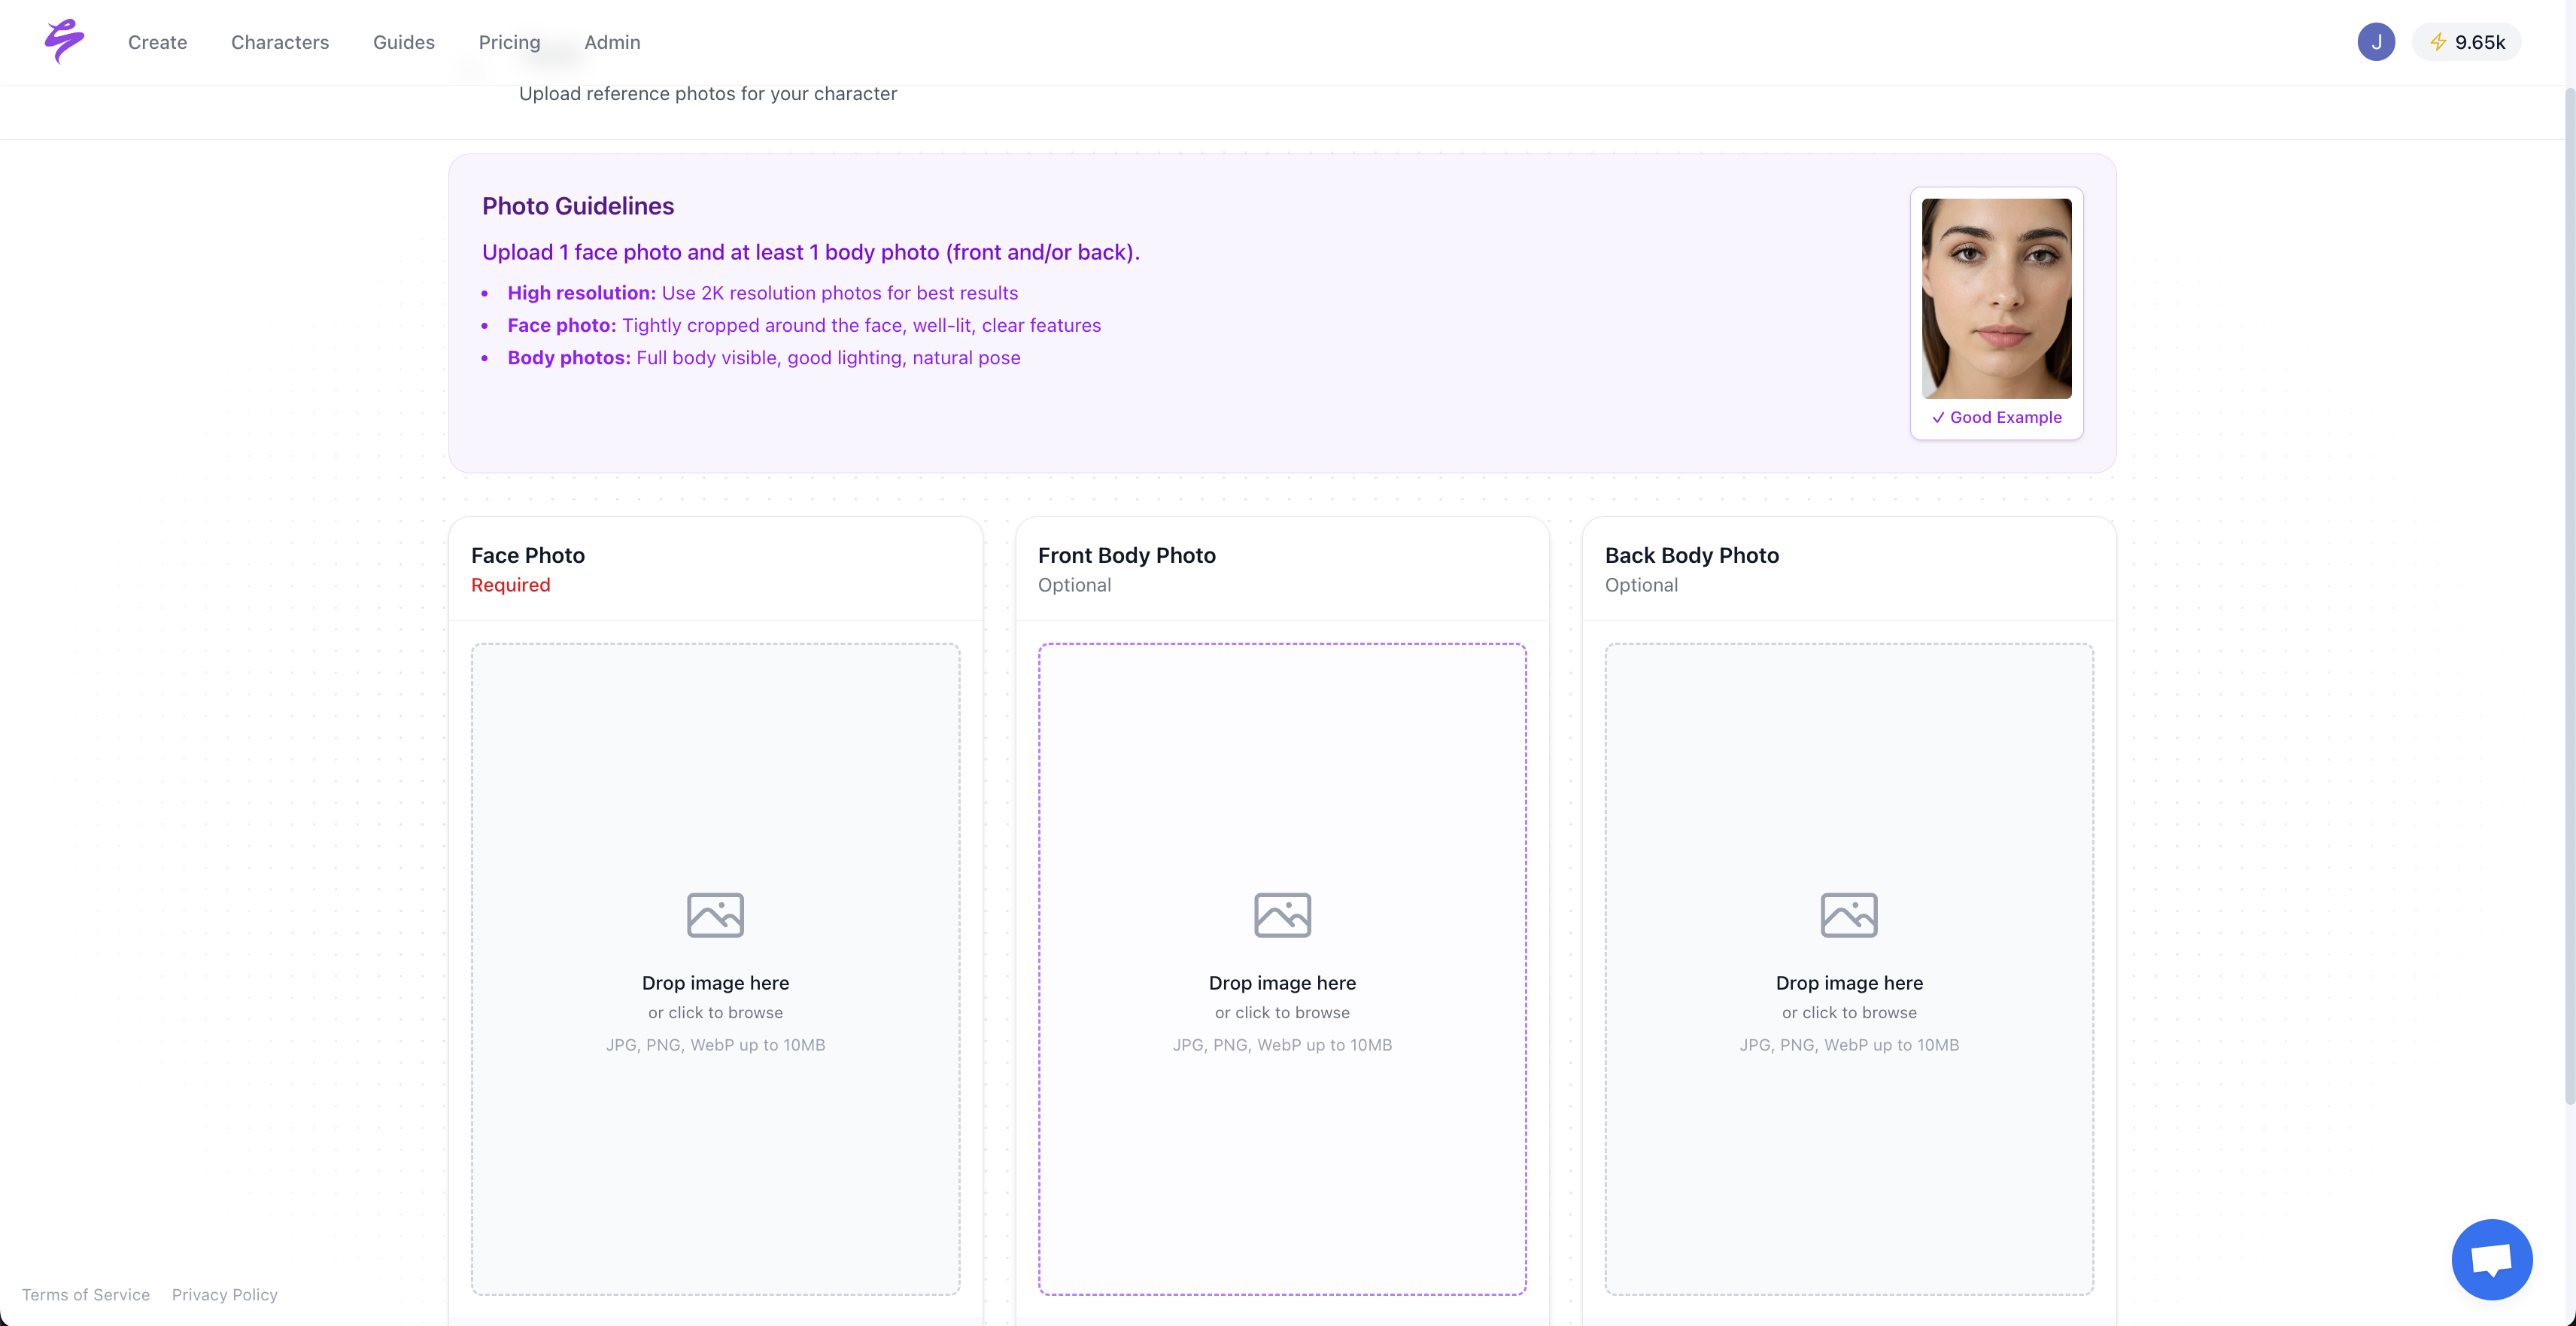This screenshot has height=1326, width=2576.
Task: Open Terms of Service
Action: click(x=85, y=1294)
